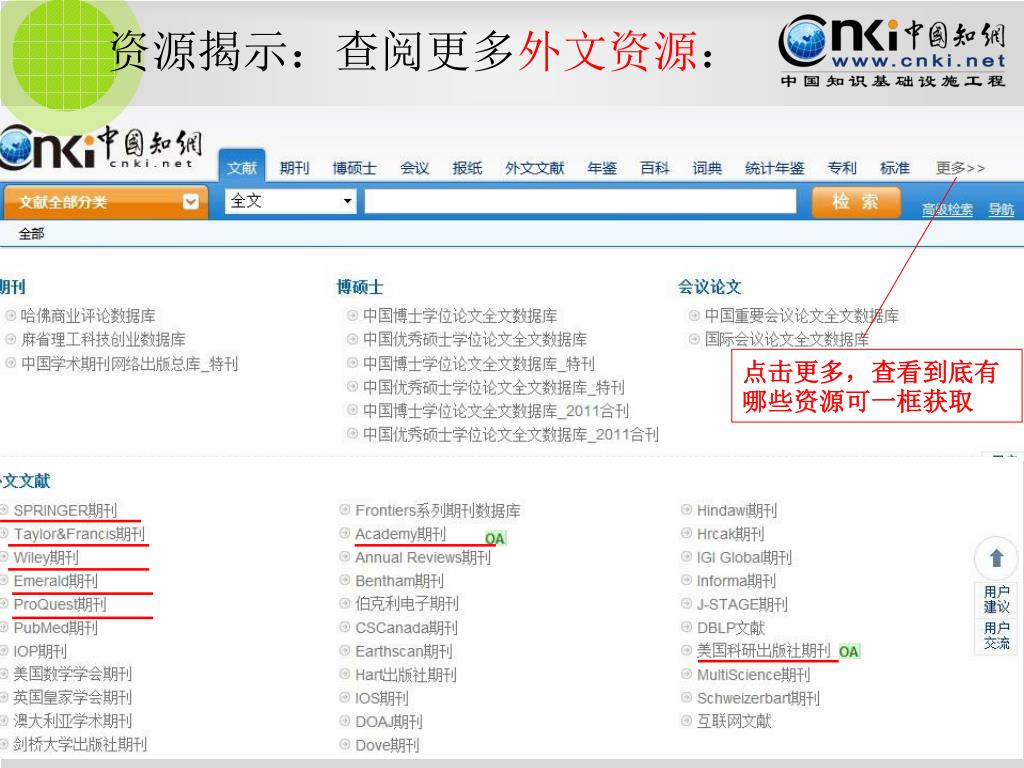Open IGI Global期刊 link
Viewport: 1024px width, 768px height.
(744, 558)
